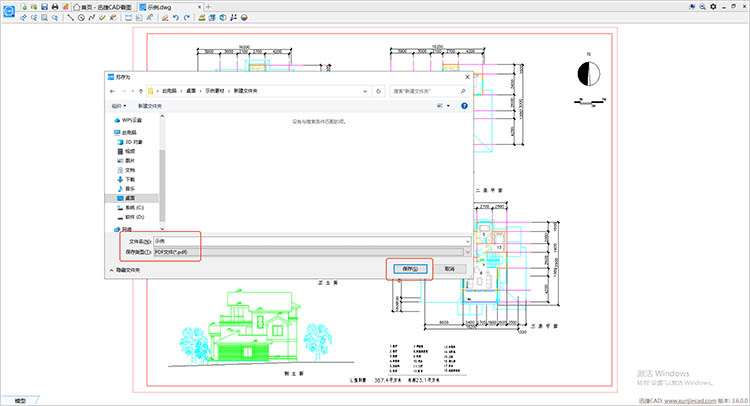Open the Layers icon in the toolbar
This screenshot has height=406, width=750.
202,18
